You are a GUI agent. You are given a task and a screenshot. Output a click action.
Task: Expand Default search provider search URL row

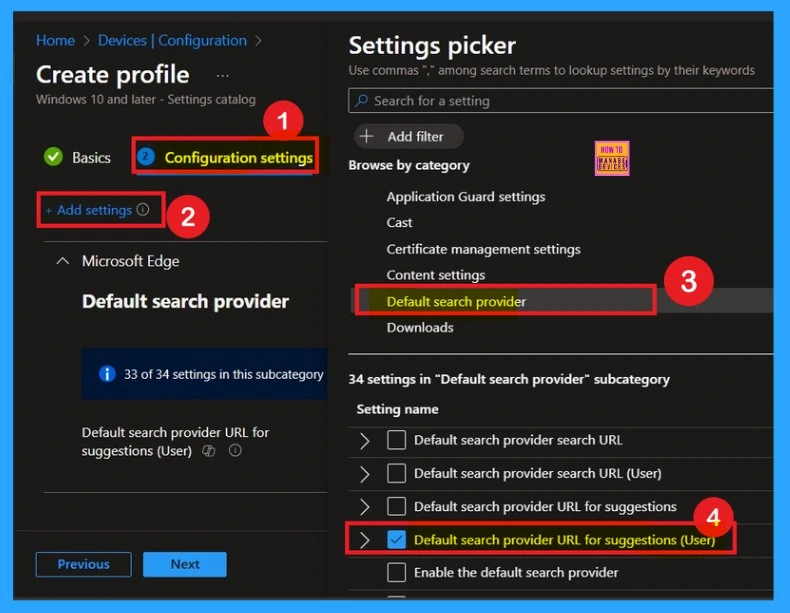(365, 440)
